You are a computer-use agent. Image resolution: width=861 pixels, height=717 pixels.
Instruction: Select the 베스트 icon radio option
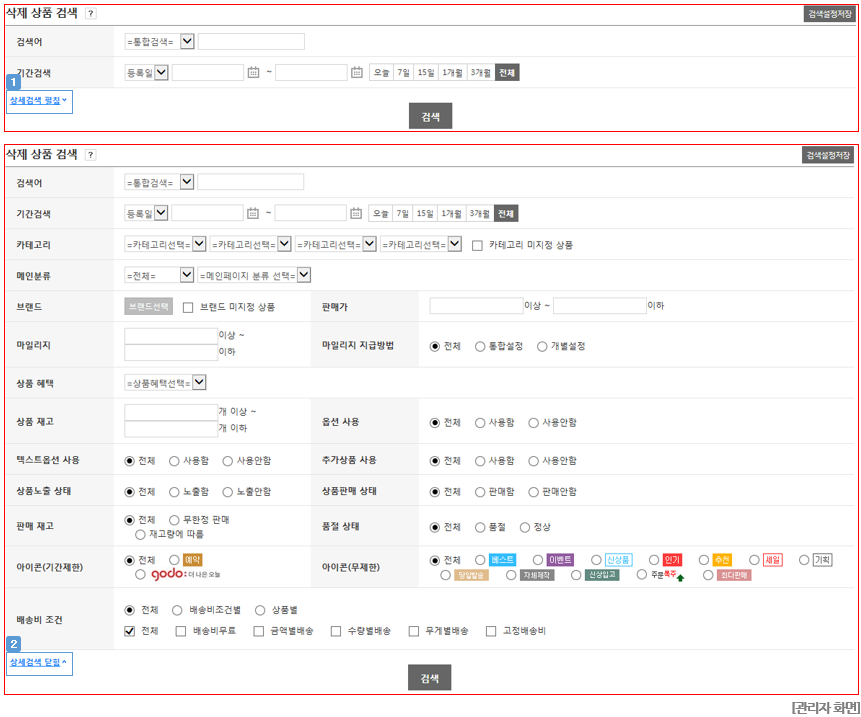(x=480, y=560)
